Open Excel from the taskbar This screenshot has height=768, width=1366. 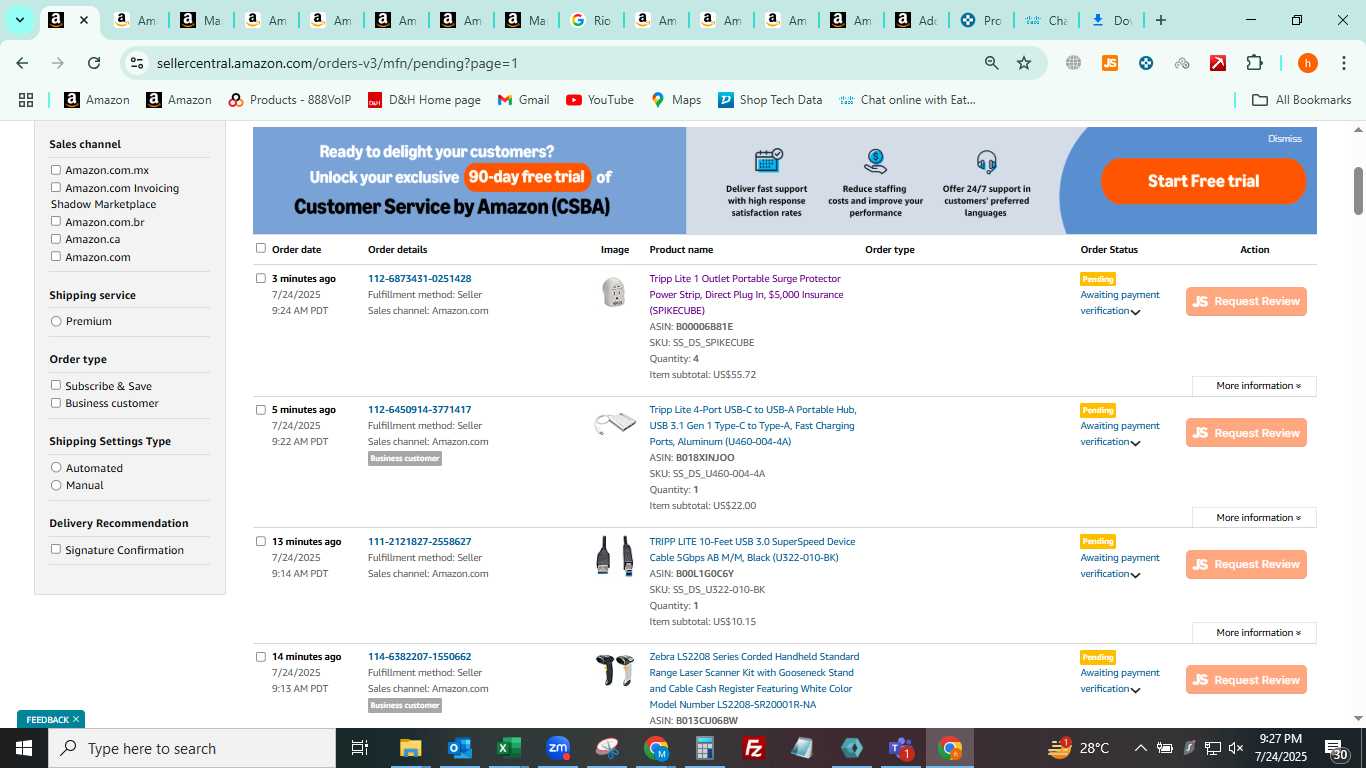pyautogui.click(x=508, y=748)
